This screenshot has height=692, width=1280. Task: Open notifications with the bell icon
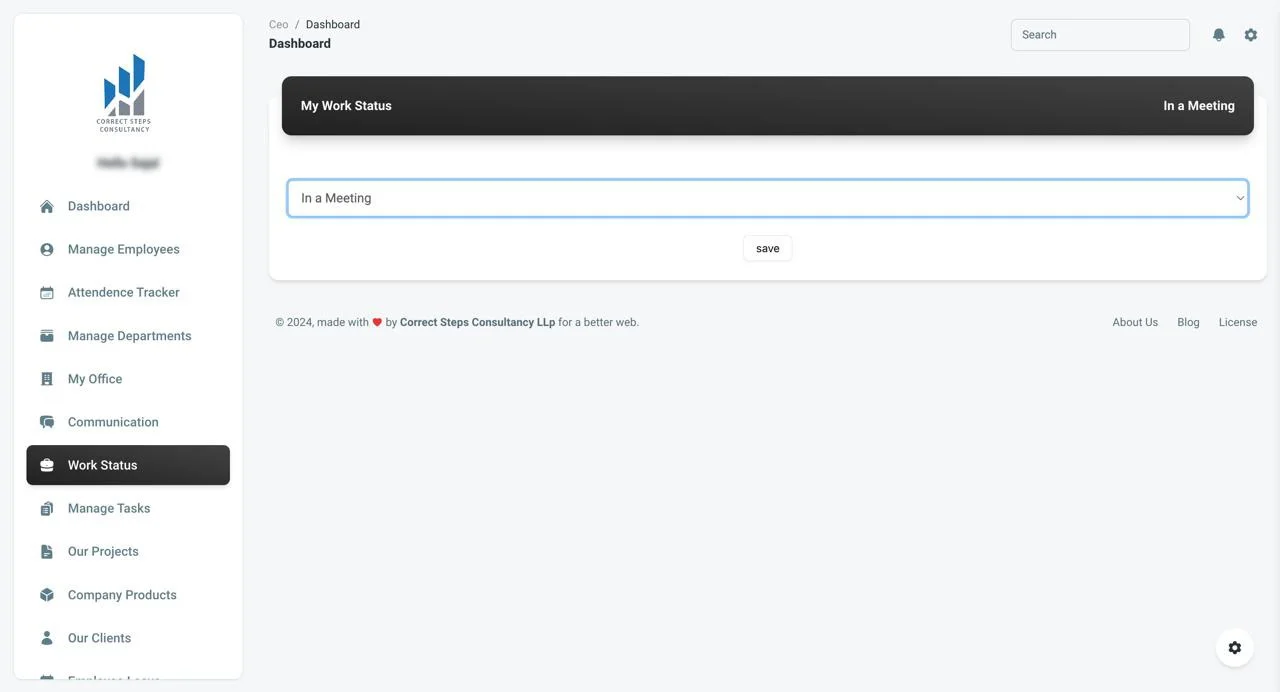[x=1218, y=35]
